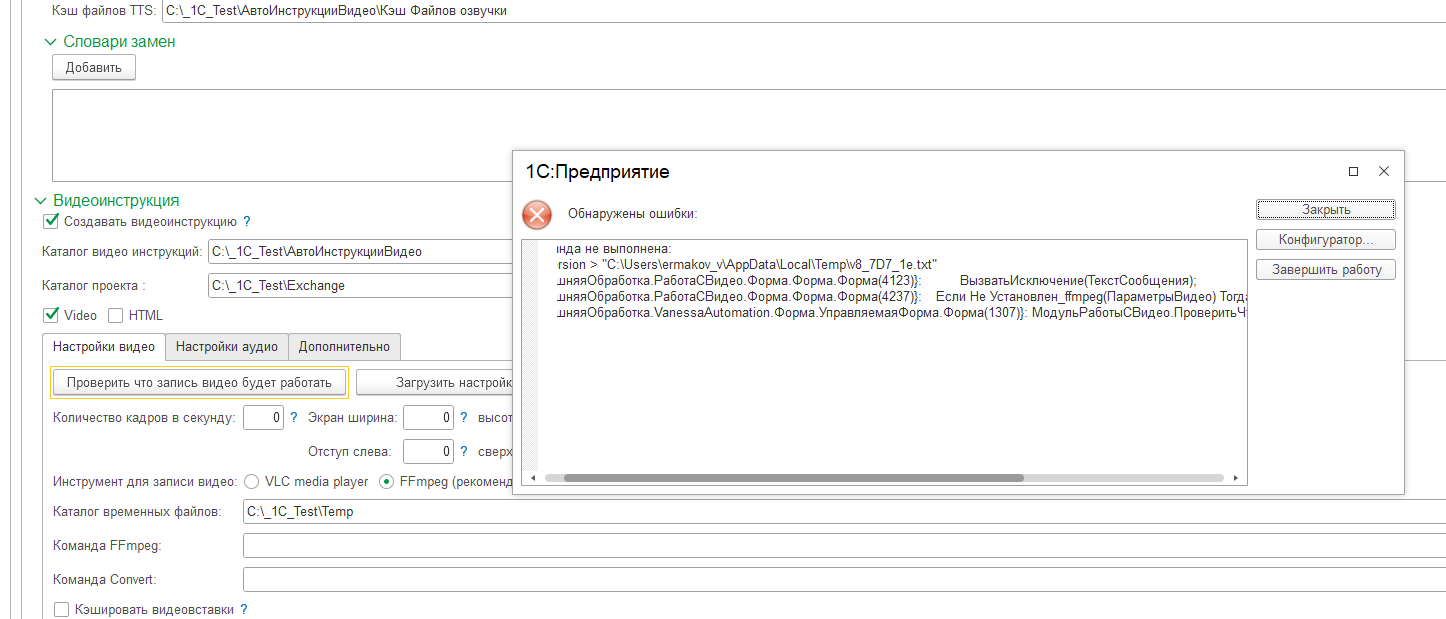Viewport: 1446px width, 619px height.
Task: Open help for Создавать видеоинструкцию
Action: [247, 222]
